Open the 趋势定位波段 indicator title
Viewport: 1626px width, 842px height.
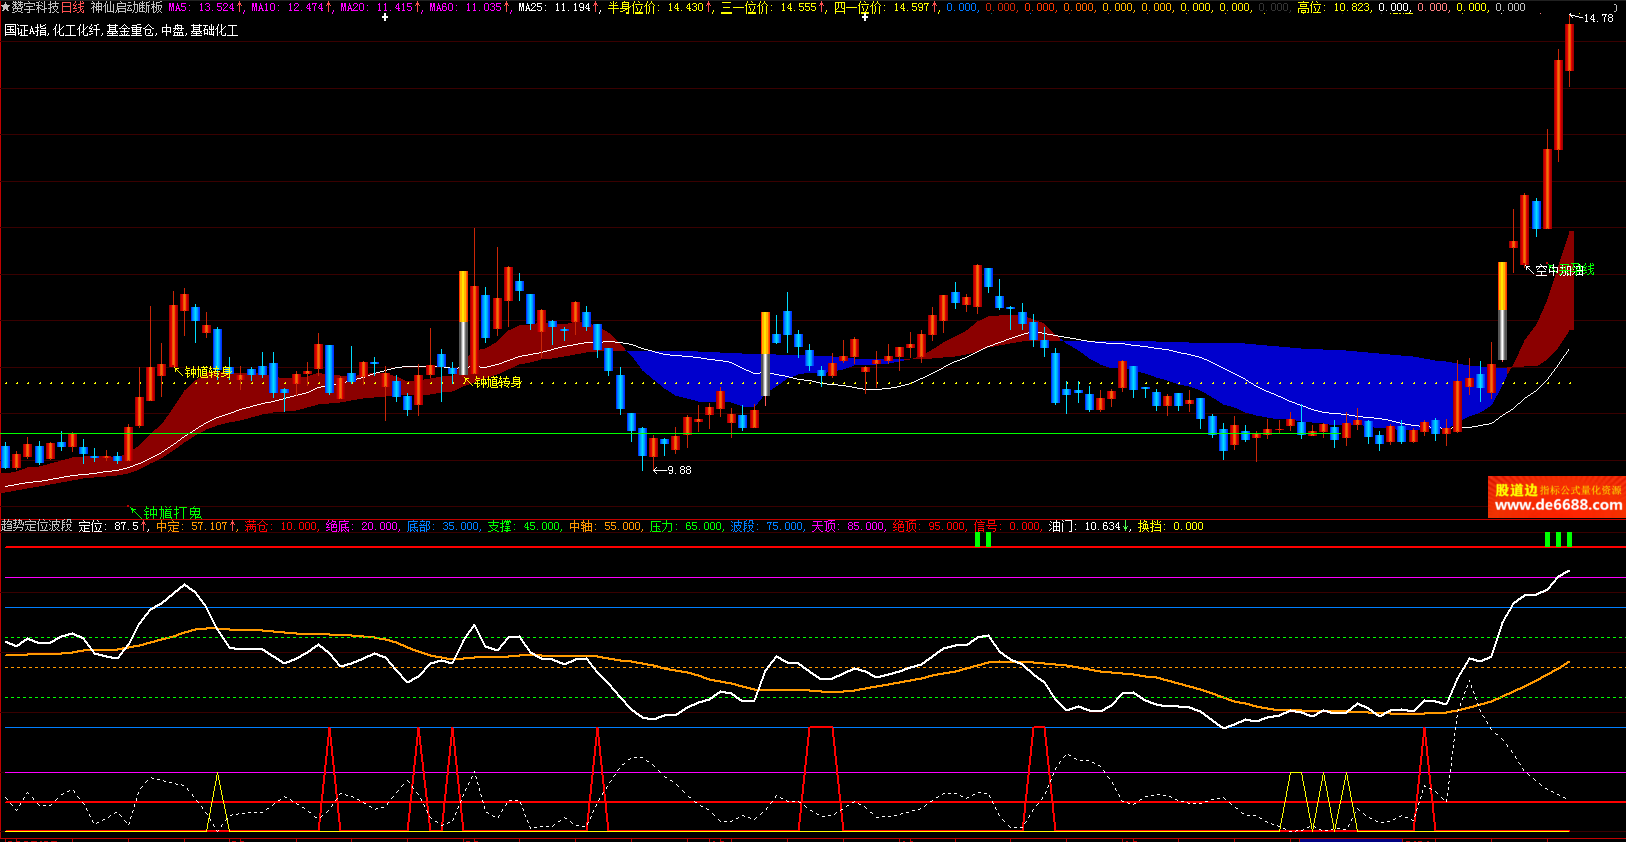(37, 526)
